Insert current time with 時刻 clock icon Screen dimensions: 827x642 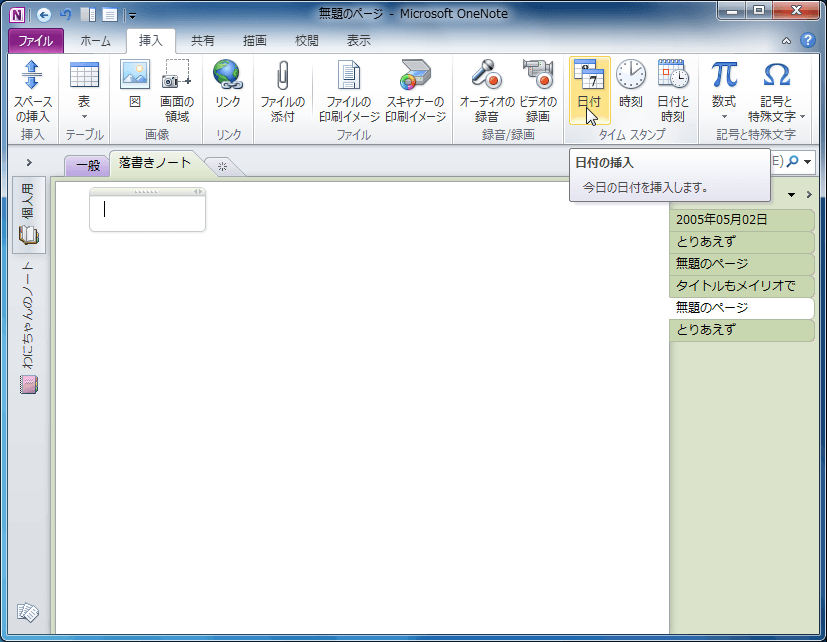point(631,84)
